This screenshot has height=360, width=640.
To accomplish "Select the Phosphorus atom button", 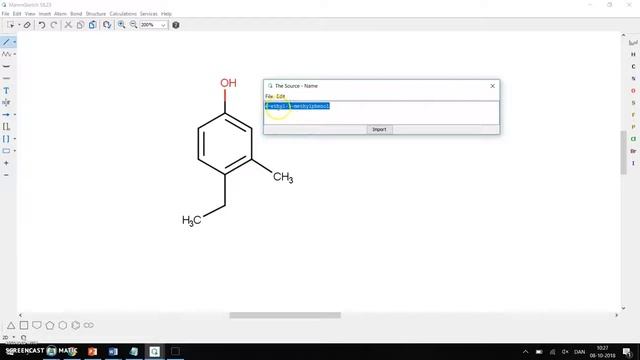I will click(633, 127).
